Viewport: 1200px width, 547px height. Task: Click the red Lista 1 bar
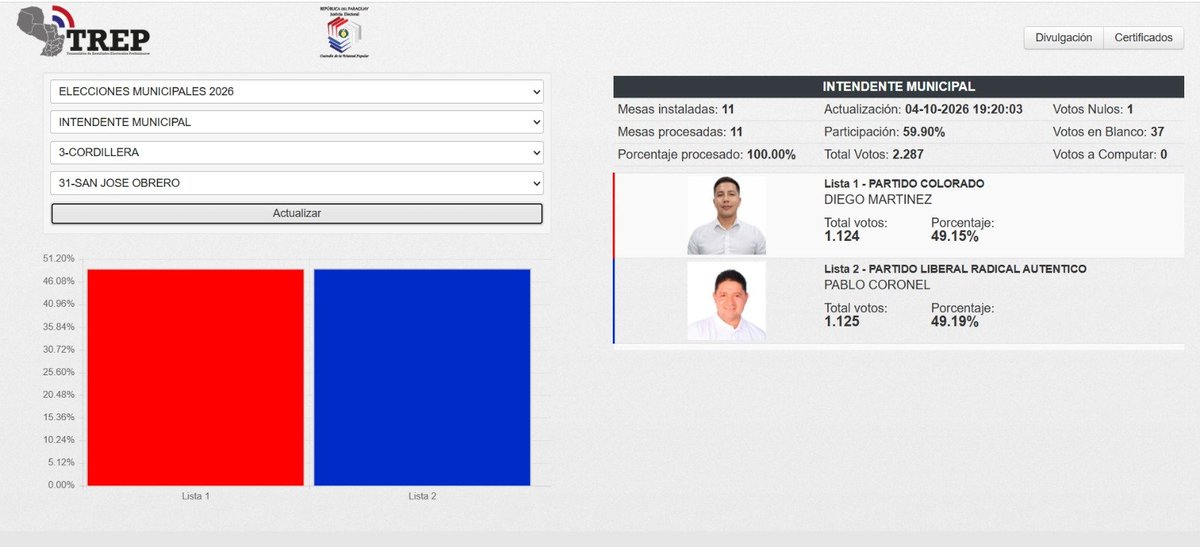195,377
